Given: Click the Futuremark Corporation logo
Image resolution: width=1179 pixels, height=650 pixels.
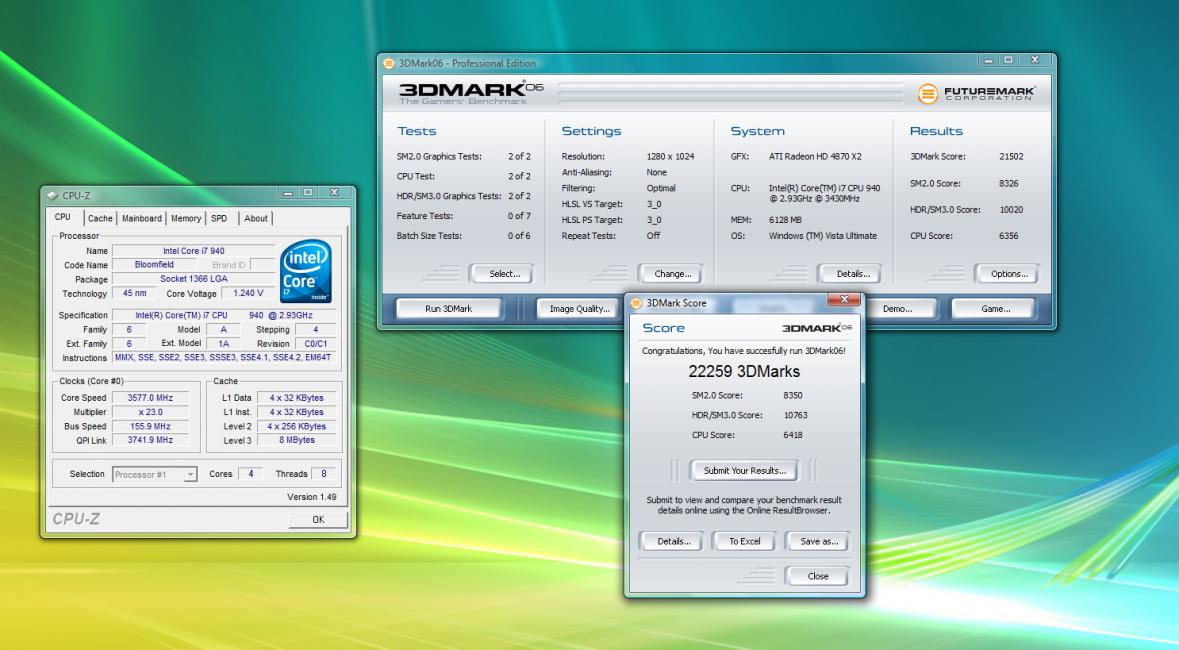Looking at the screenshot, I should pos(976,93).
